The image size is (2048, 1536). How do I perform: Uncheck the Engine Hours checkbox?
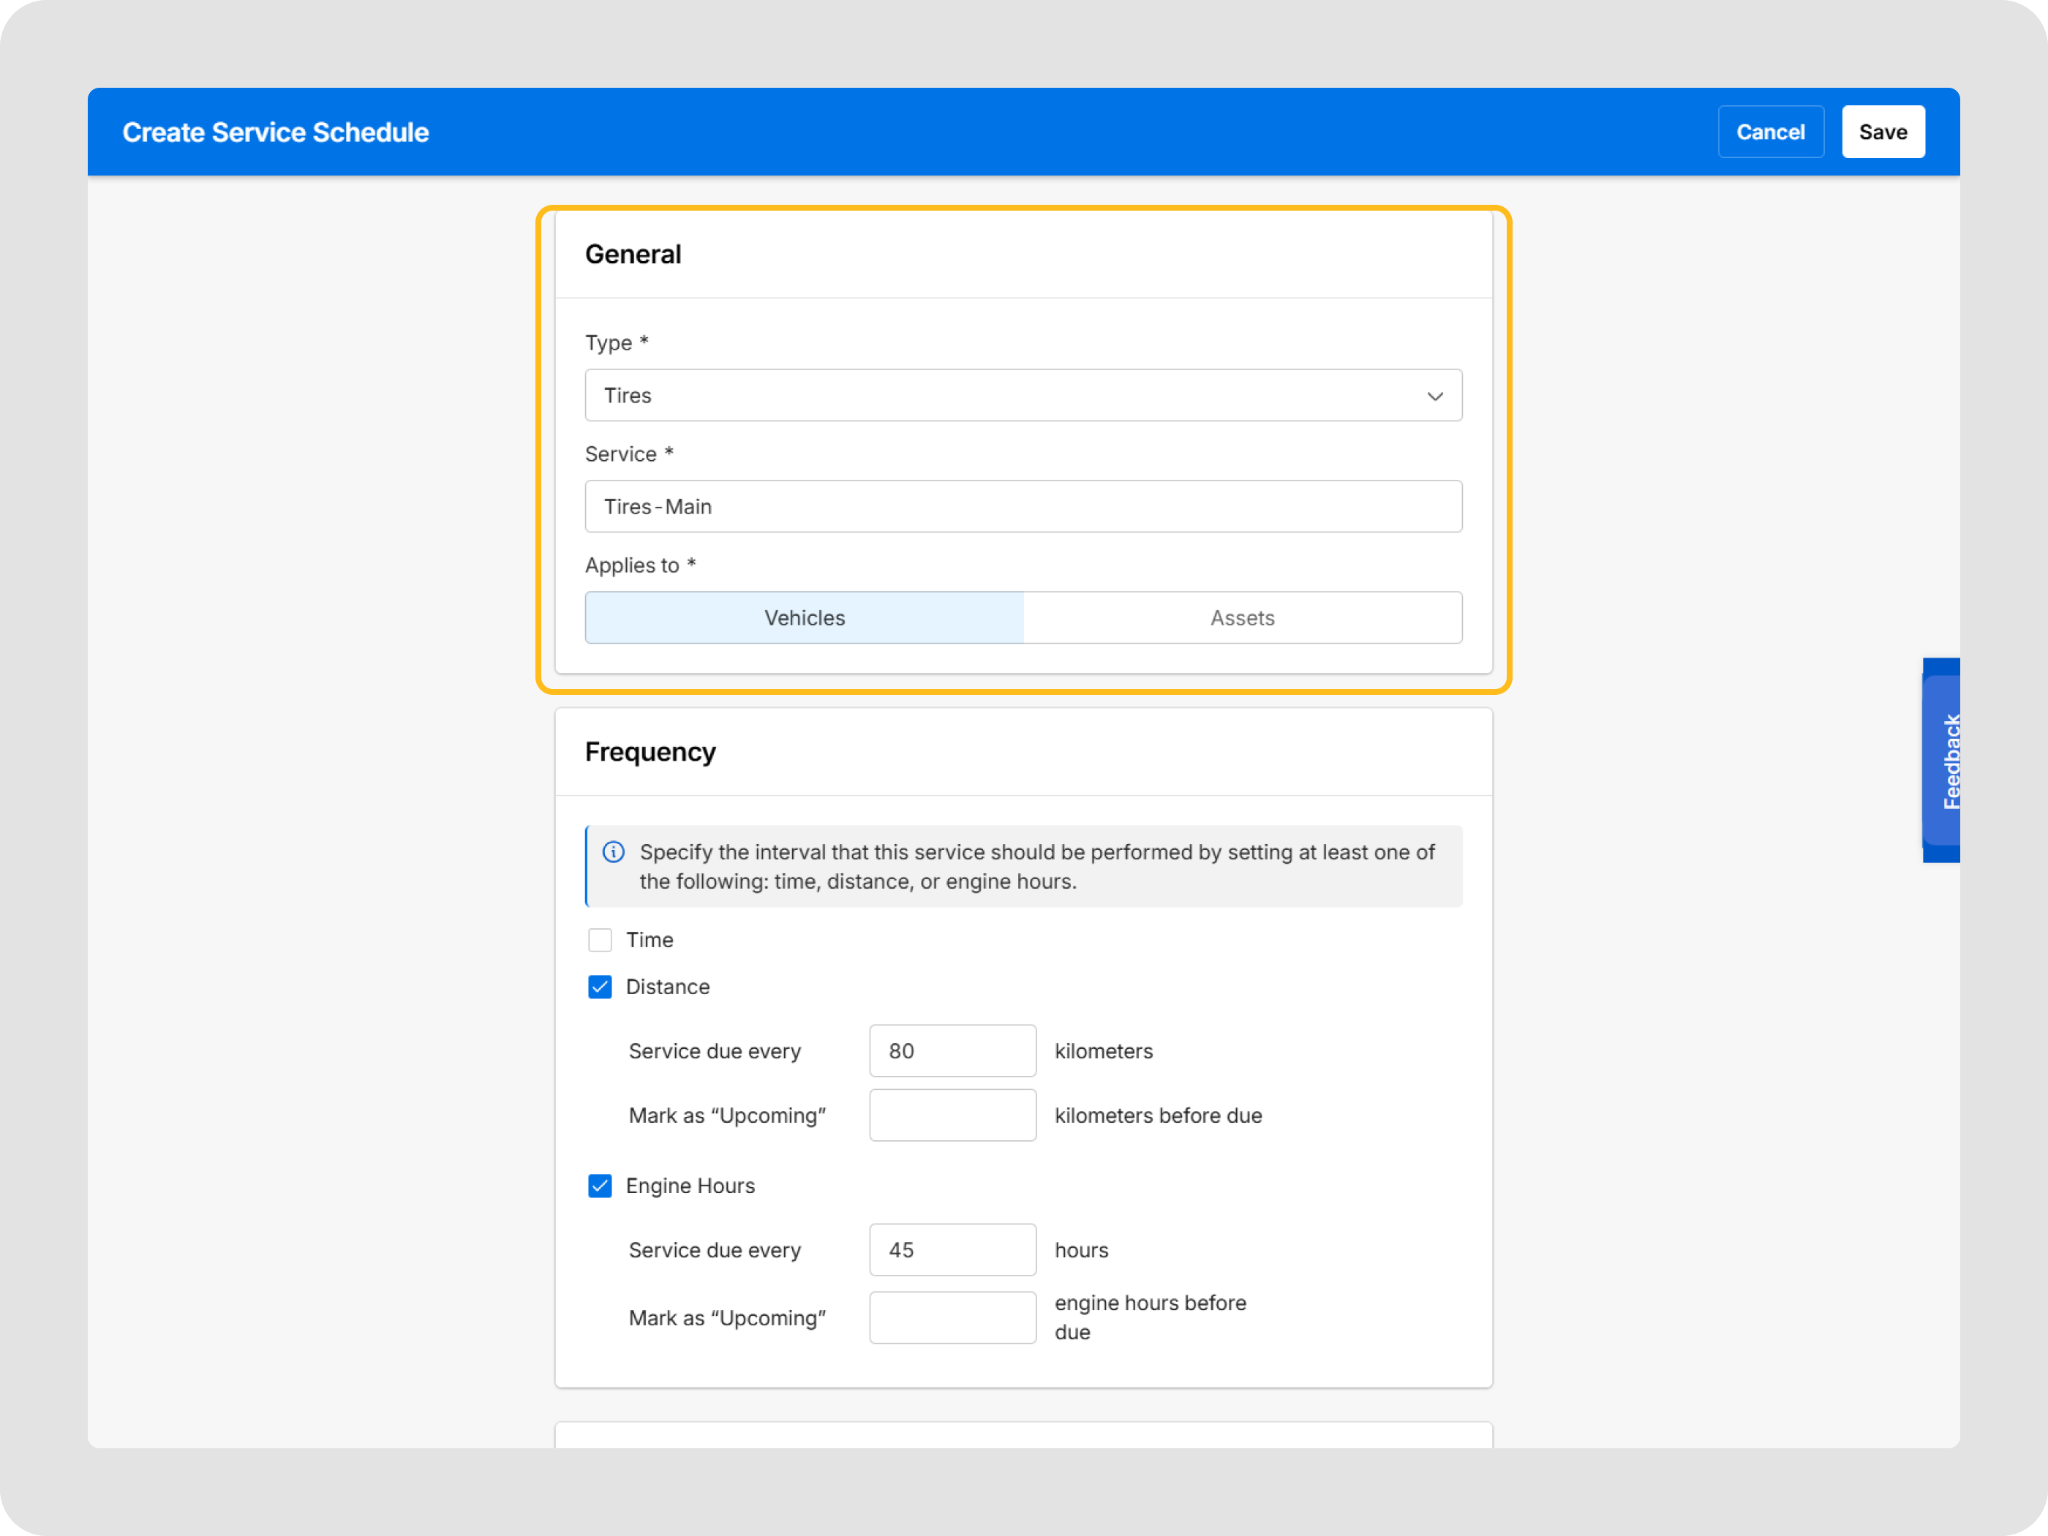click(600, 1186)
